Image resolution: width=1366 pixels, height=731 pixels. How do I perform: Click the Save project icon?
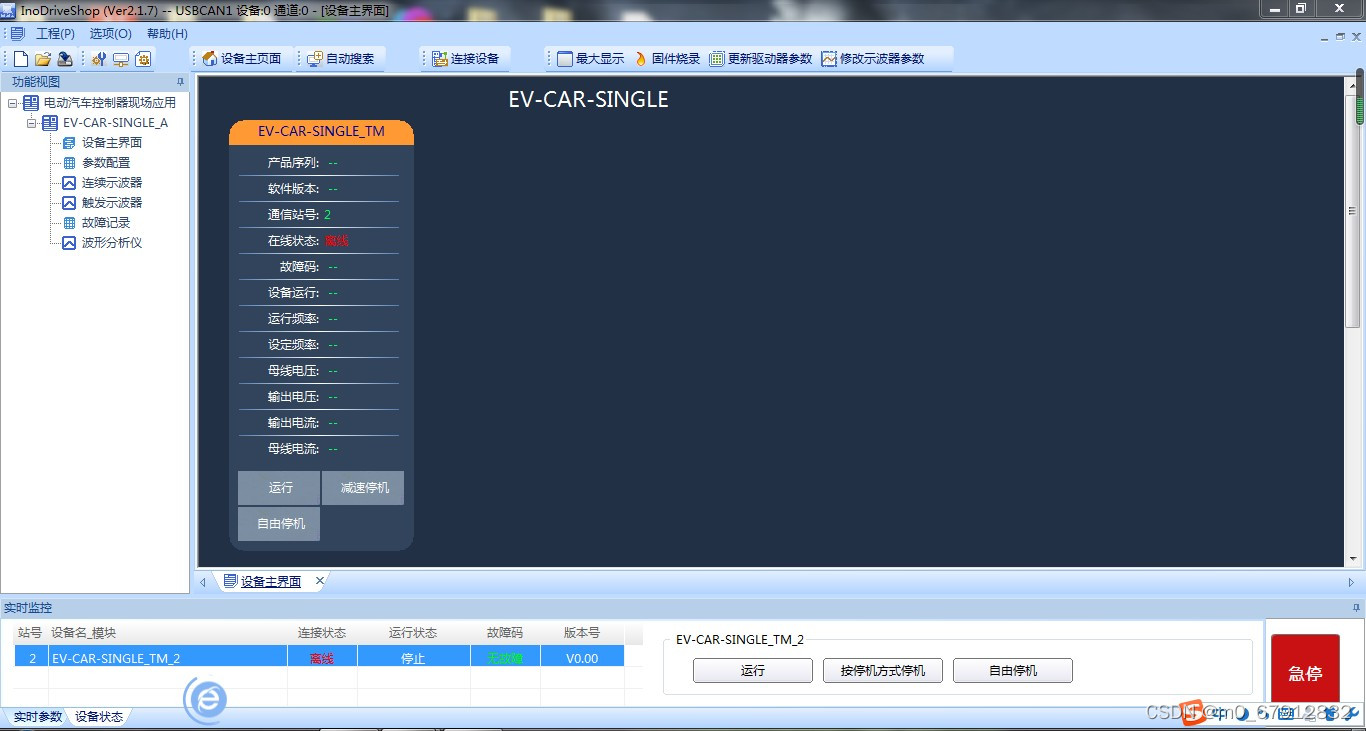(64, 59)
